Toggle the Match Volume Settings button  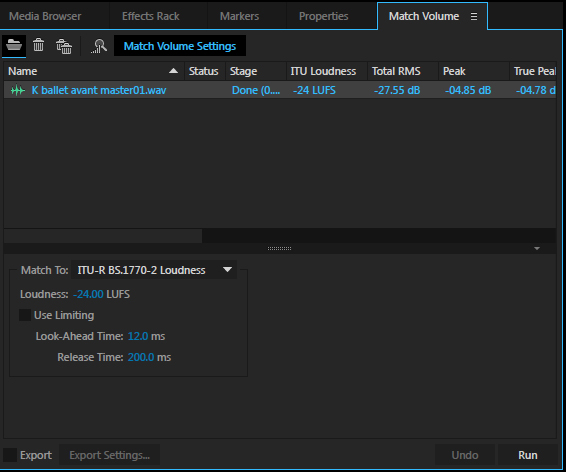click(180, 46)
